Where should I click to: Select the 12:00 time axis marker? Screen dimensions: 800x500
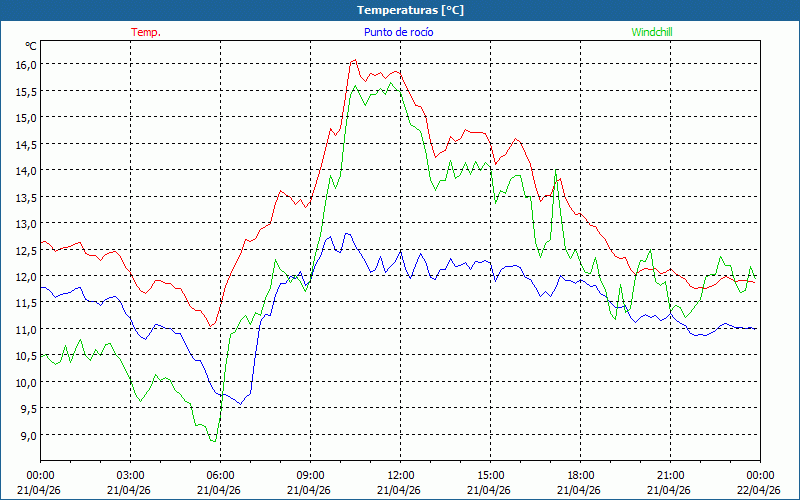coord(400,475)
